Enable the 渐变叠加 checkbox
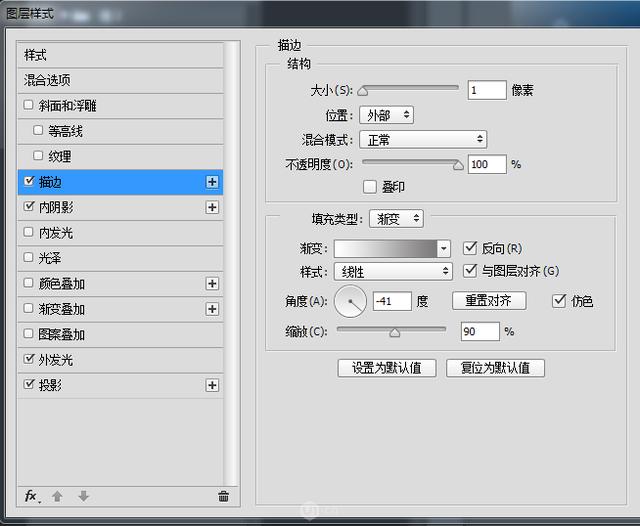Screen dimensions: 640x526 click(x=28, y=308)
